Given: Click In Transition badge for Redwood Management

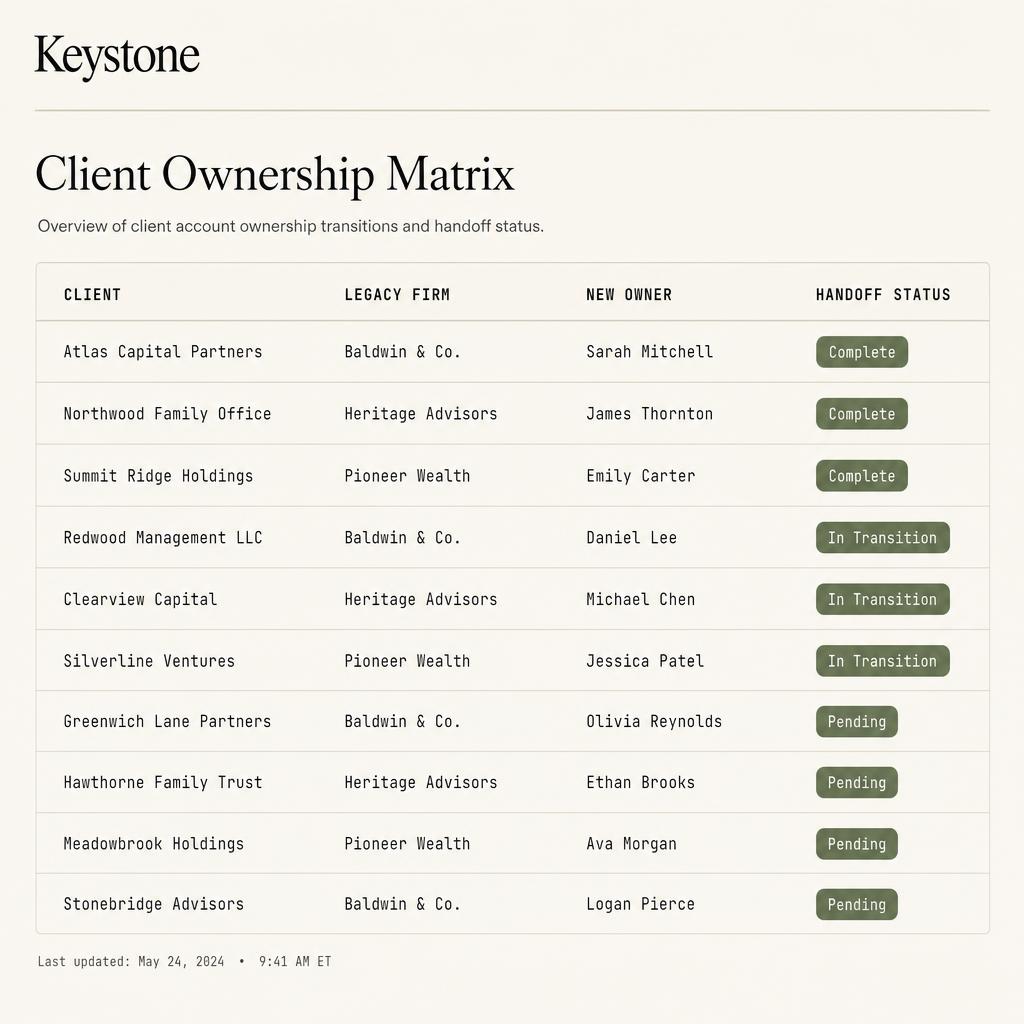Looking at the screenshot, I should tap(882, 537).
